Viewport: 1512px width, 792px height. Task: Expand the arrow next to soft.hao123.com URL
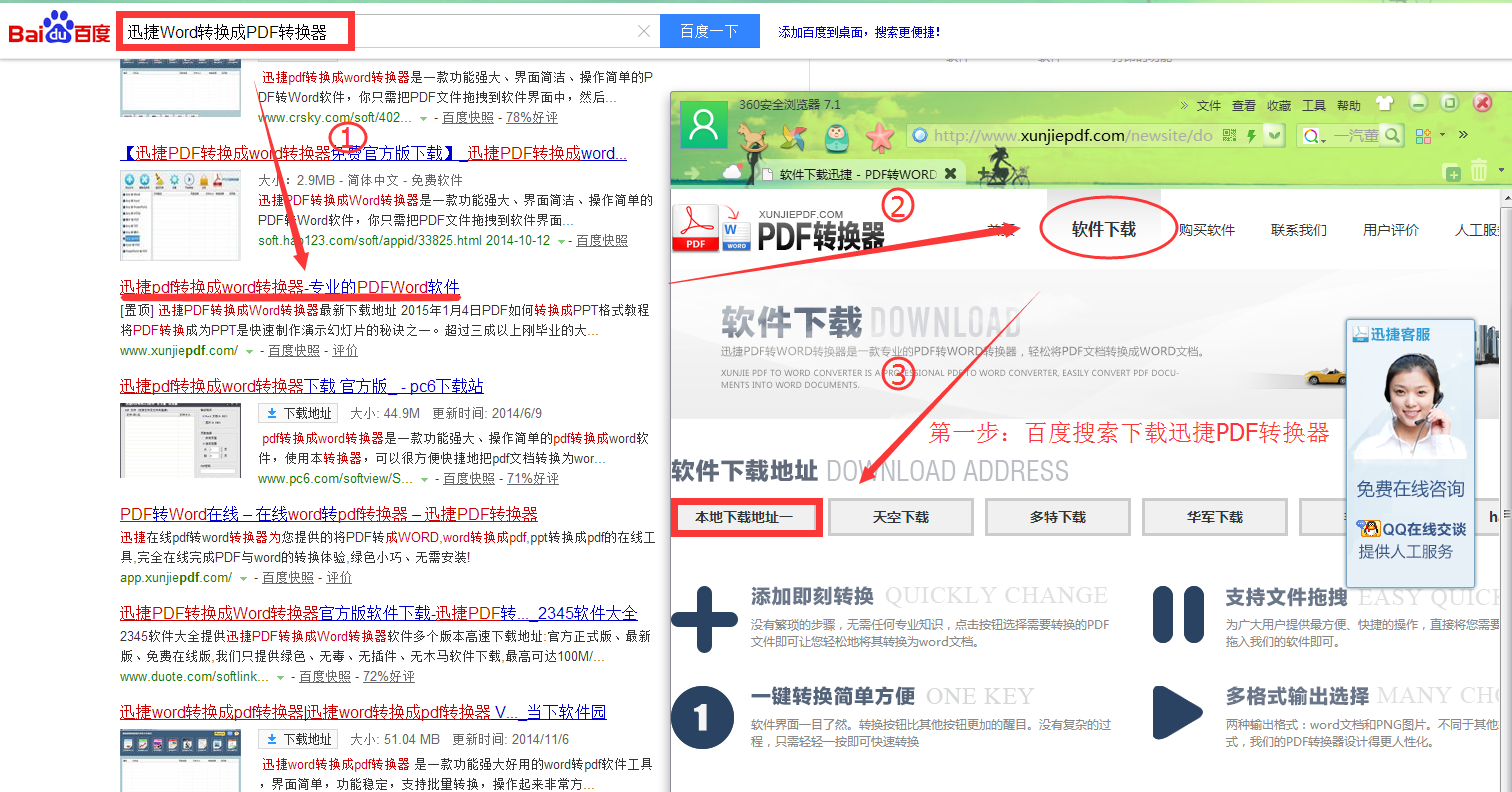[561, 242]
